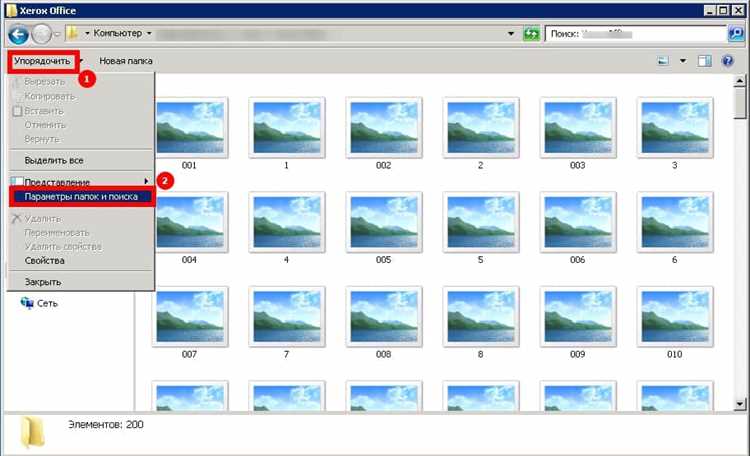Viewport: 750px width, 456px height.
Task: Select the Сеть network item
Action: 39,303
